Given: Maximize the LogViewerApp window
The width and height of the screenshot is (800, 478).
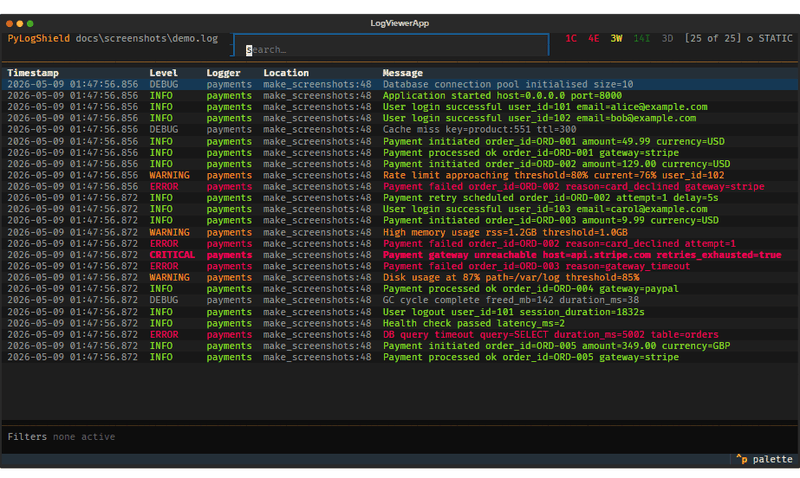Looking at the screenshot, I should (x=30, y=23).
